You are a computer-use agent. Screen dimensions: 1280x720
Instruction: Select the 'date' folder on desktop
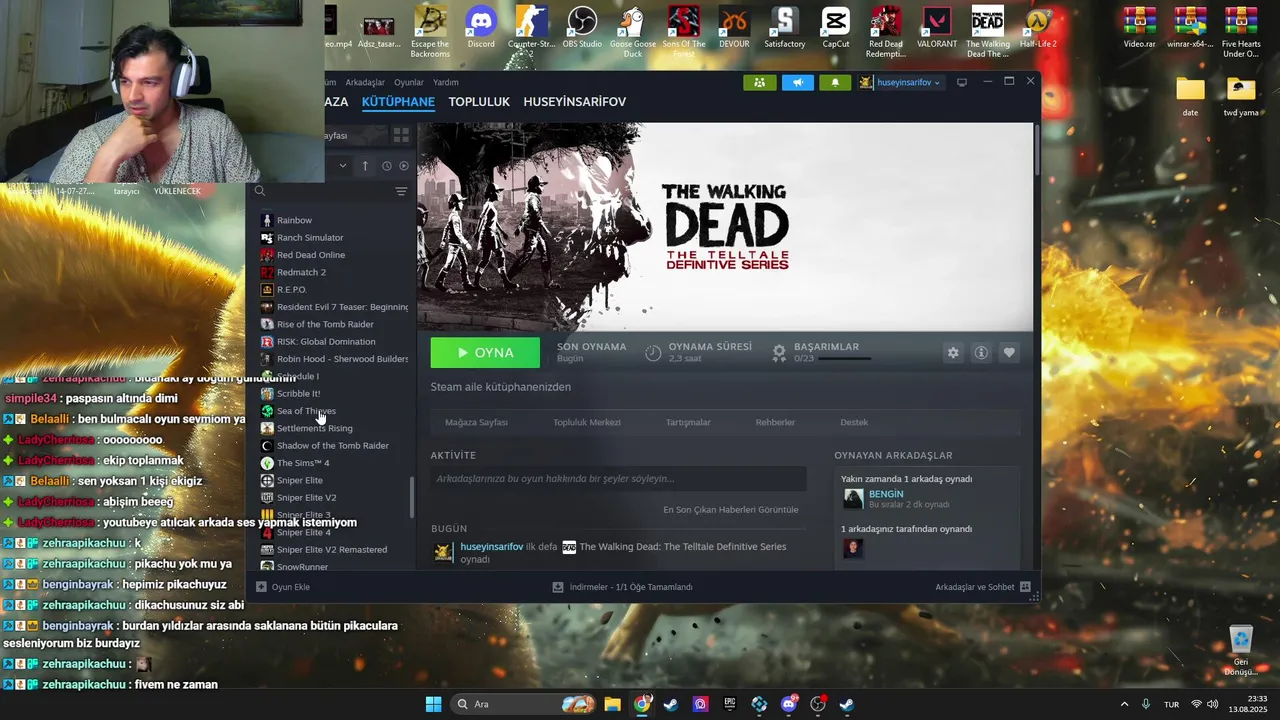click(1190, 97)
